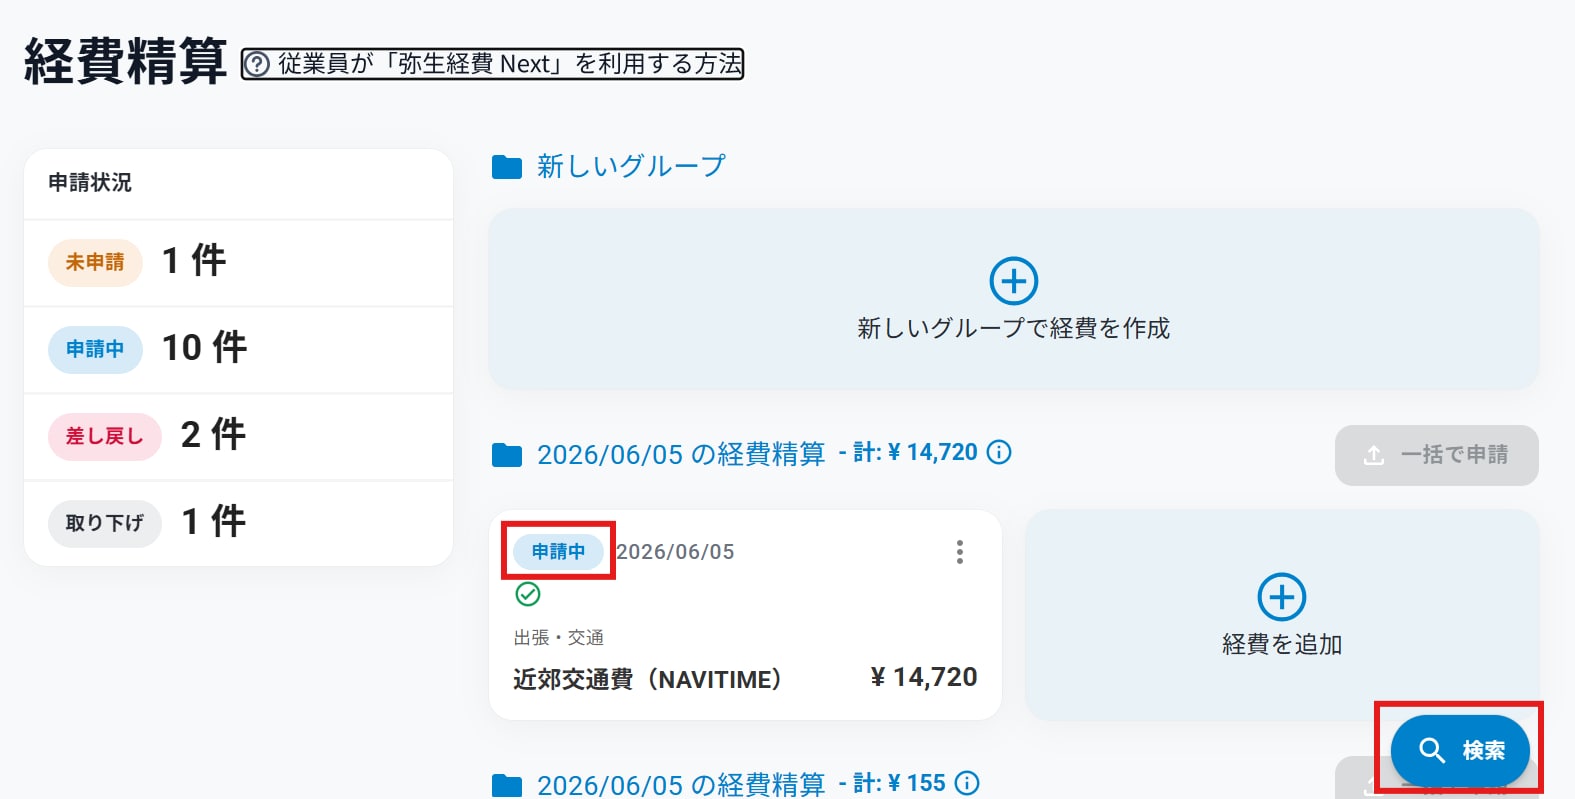Click the 検索 search button
The height and width of the screenshot is (799, 1575).
[x=1460, y=750]
